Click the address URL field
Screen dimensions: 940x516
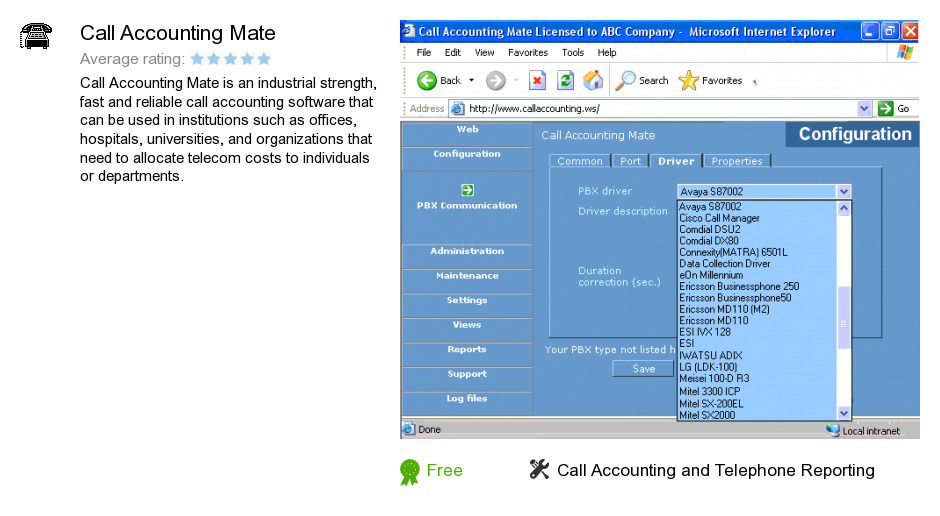tap(659, 108)
